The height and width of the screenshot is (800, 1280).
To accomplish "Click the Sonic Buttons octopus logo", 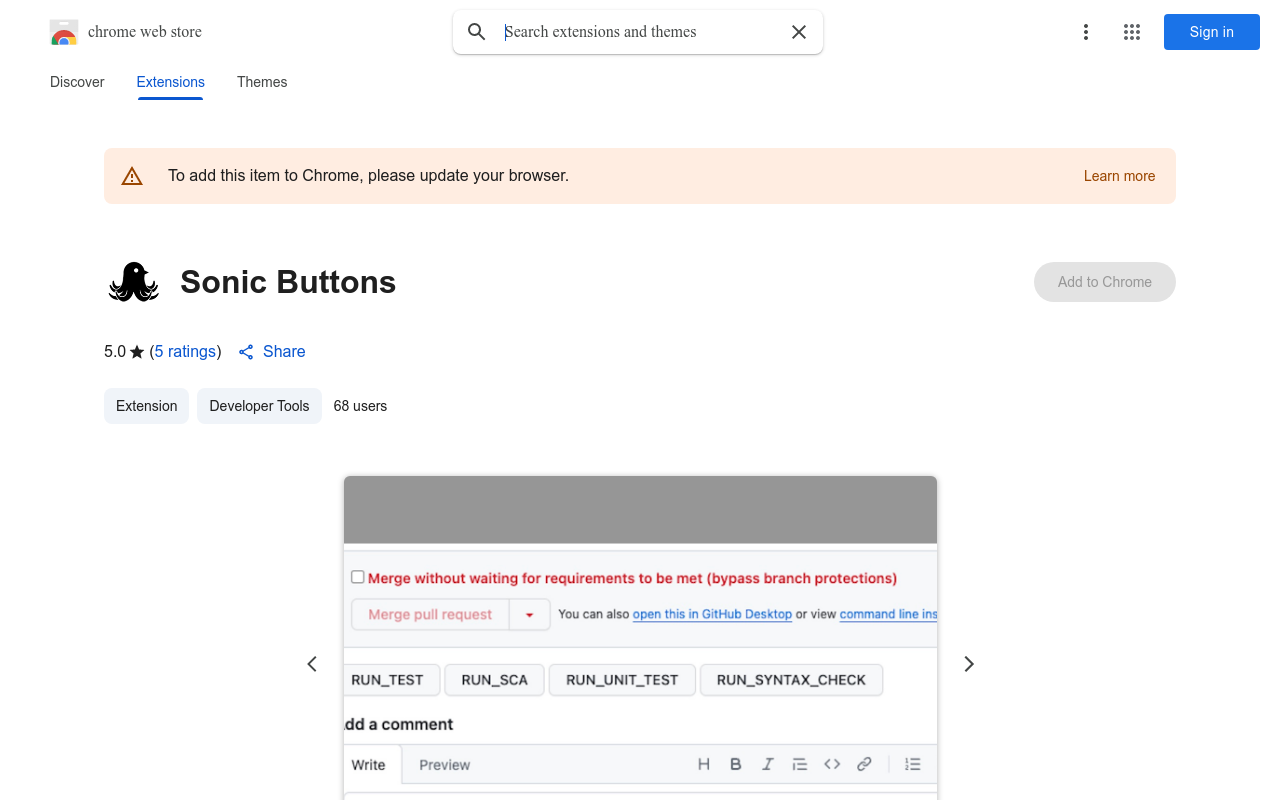I will [134, 282].
